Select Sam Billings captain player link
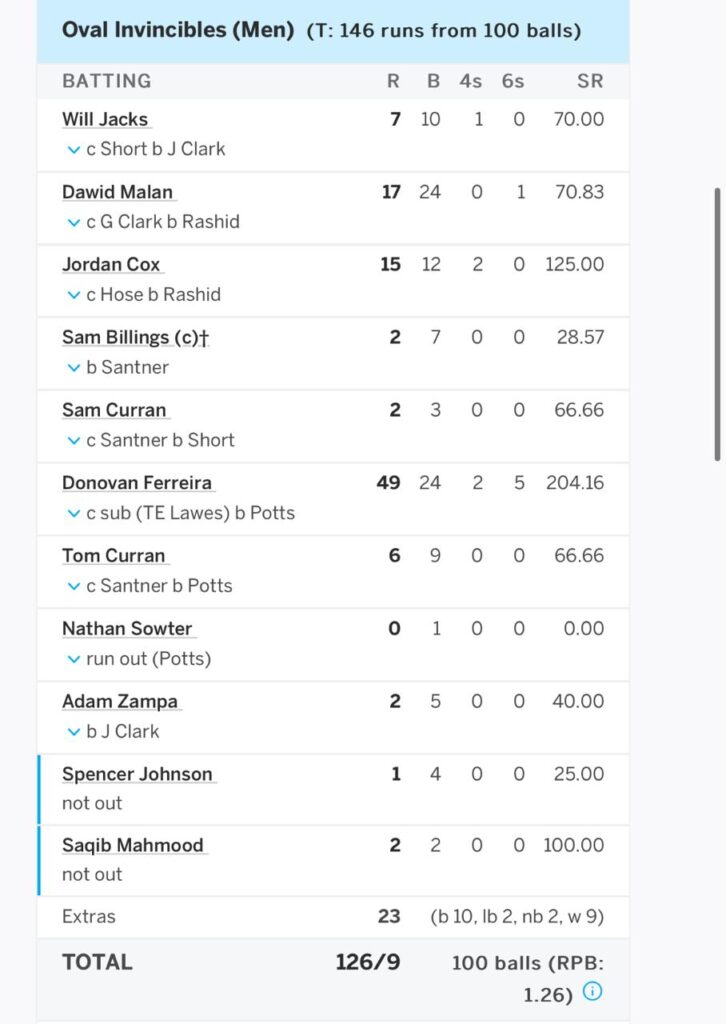The height and width of the screenshot is (1024, 726). tap(135, 337)
